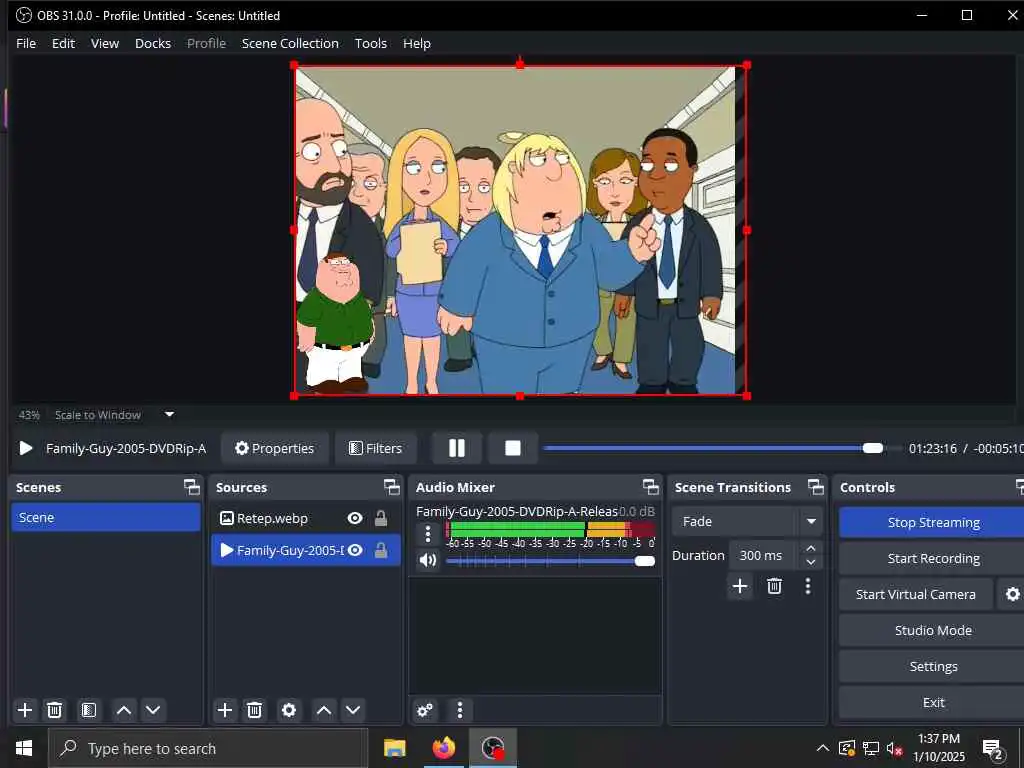Click the preview video canvas
This screenshot has width=1024, height=768.
[520, 230]
